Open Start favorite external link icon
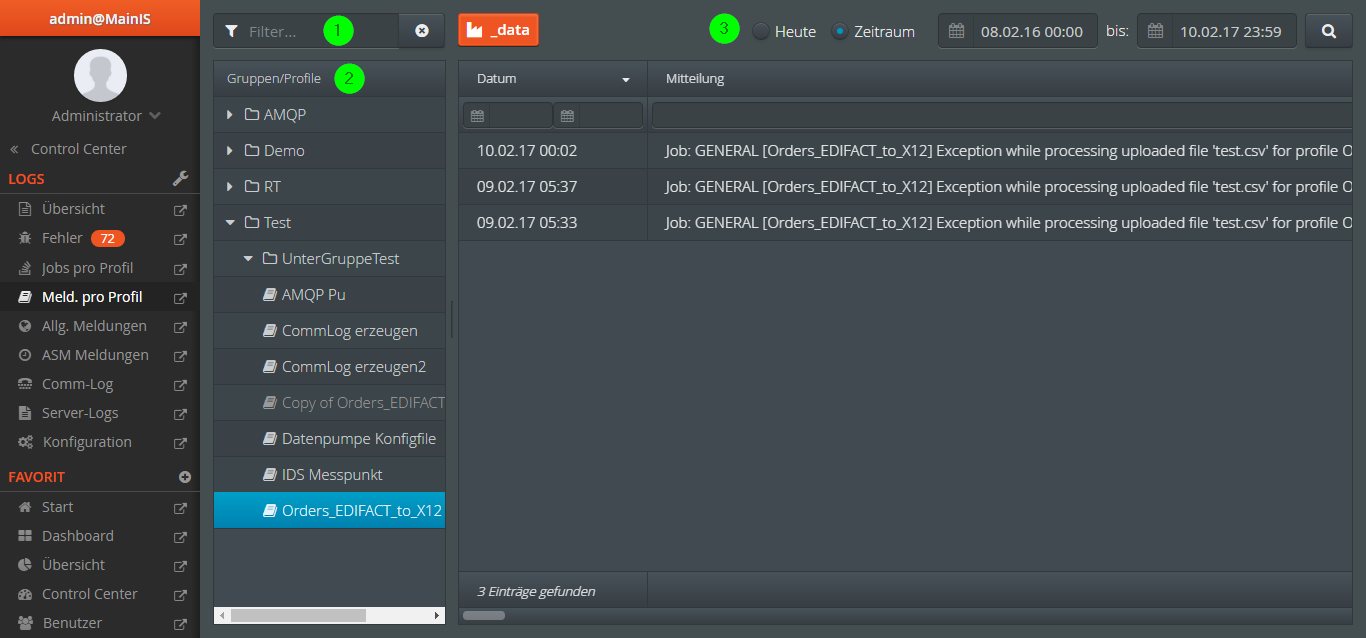 [x=181, y=508]
